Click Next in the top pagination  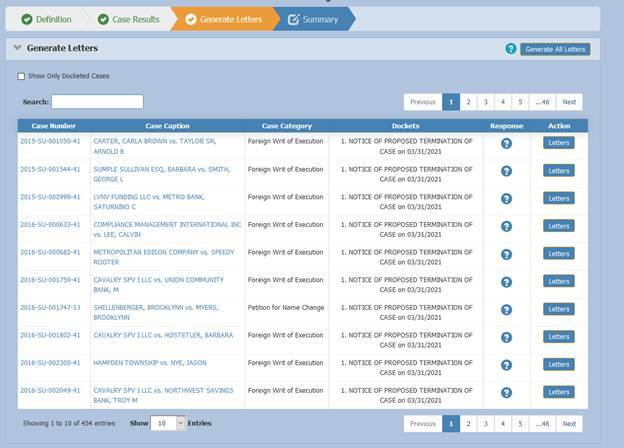pyautogui.click(x=569, y=102)
